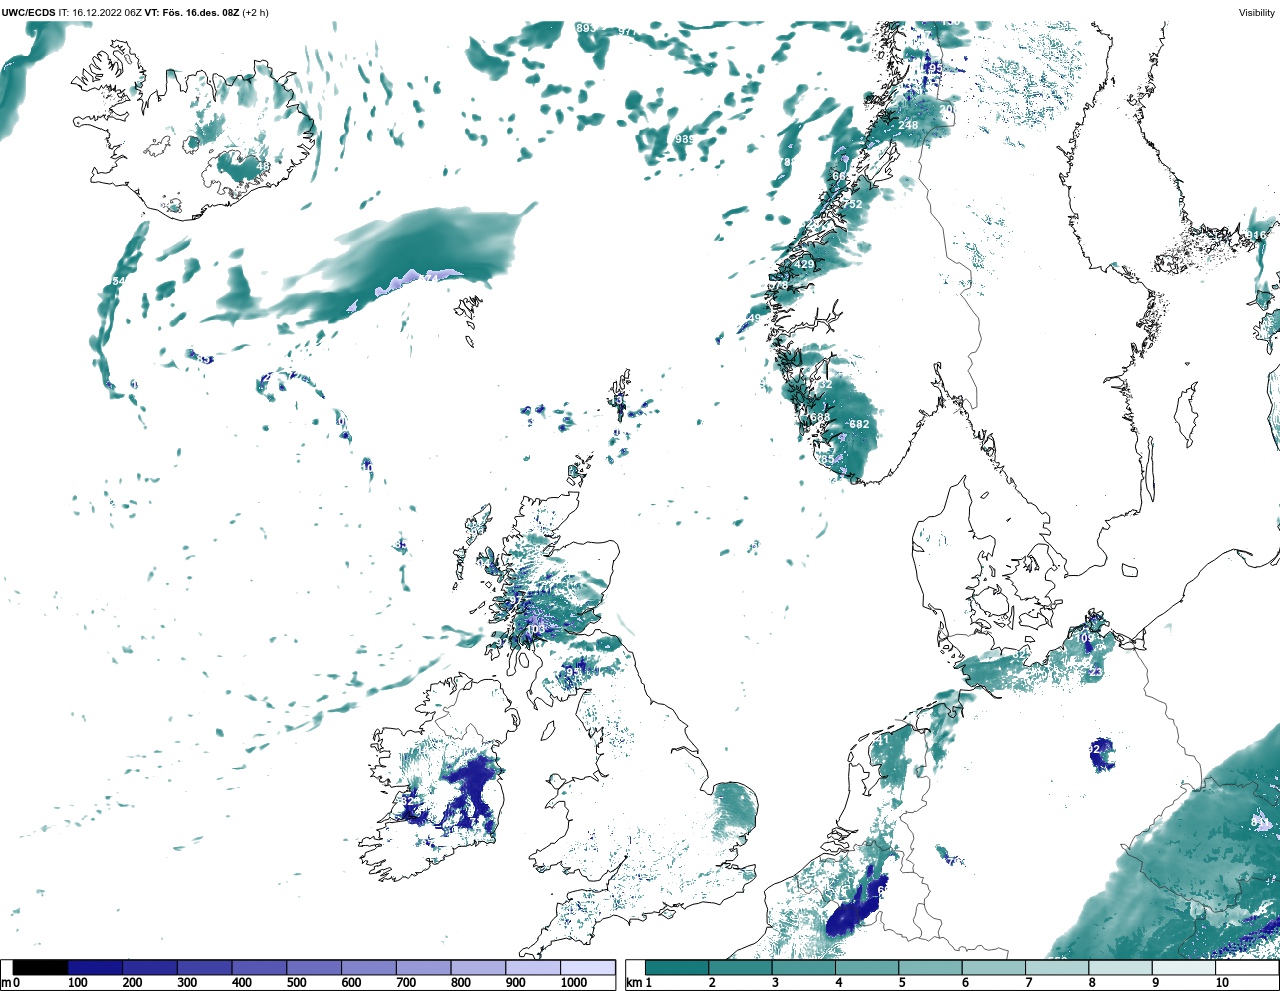The height and width of the screenshot is (991, 1280).
Task: Click the white 10 km legend swatch
Action: [1247, 968]
